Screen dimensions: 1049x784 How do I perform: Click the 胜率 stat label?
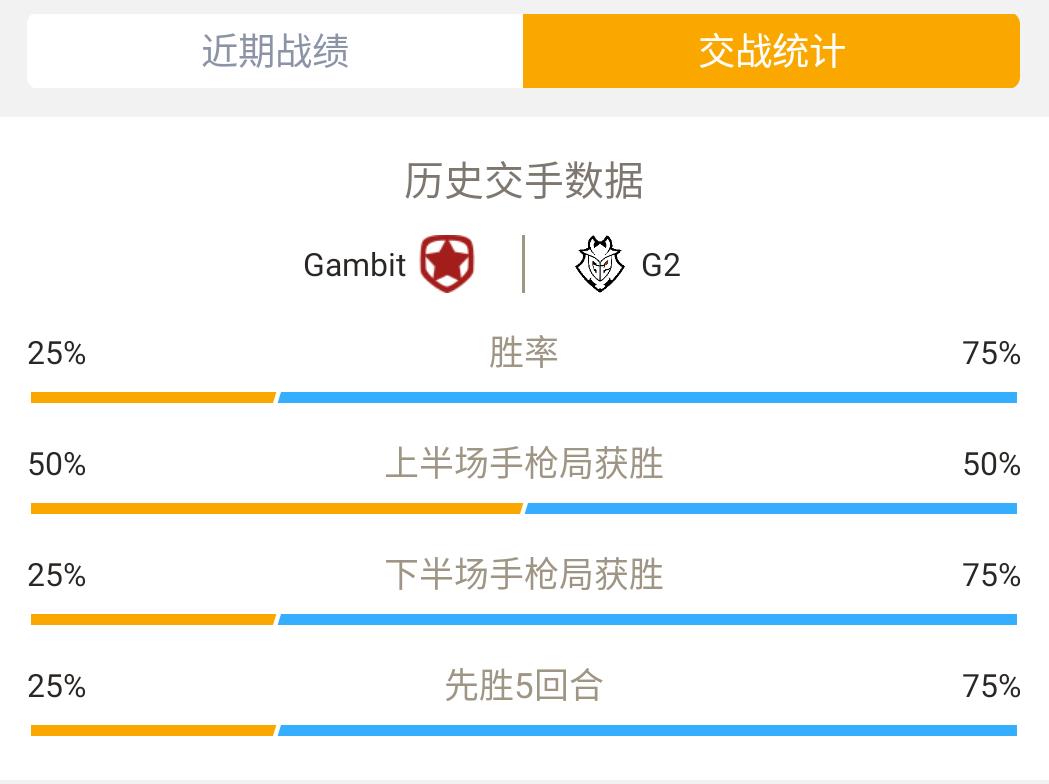point(524,352)
